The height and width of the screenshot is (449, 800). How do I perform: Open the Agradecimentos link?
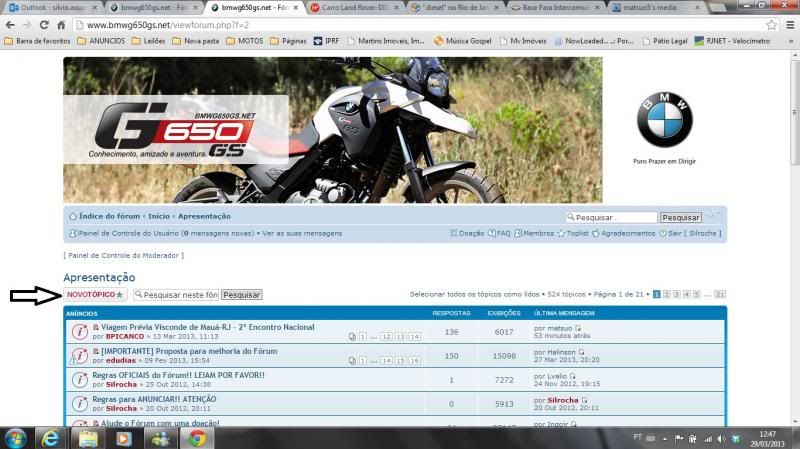(x=623, y=233)
